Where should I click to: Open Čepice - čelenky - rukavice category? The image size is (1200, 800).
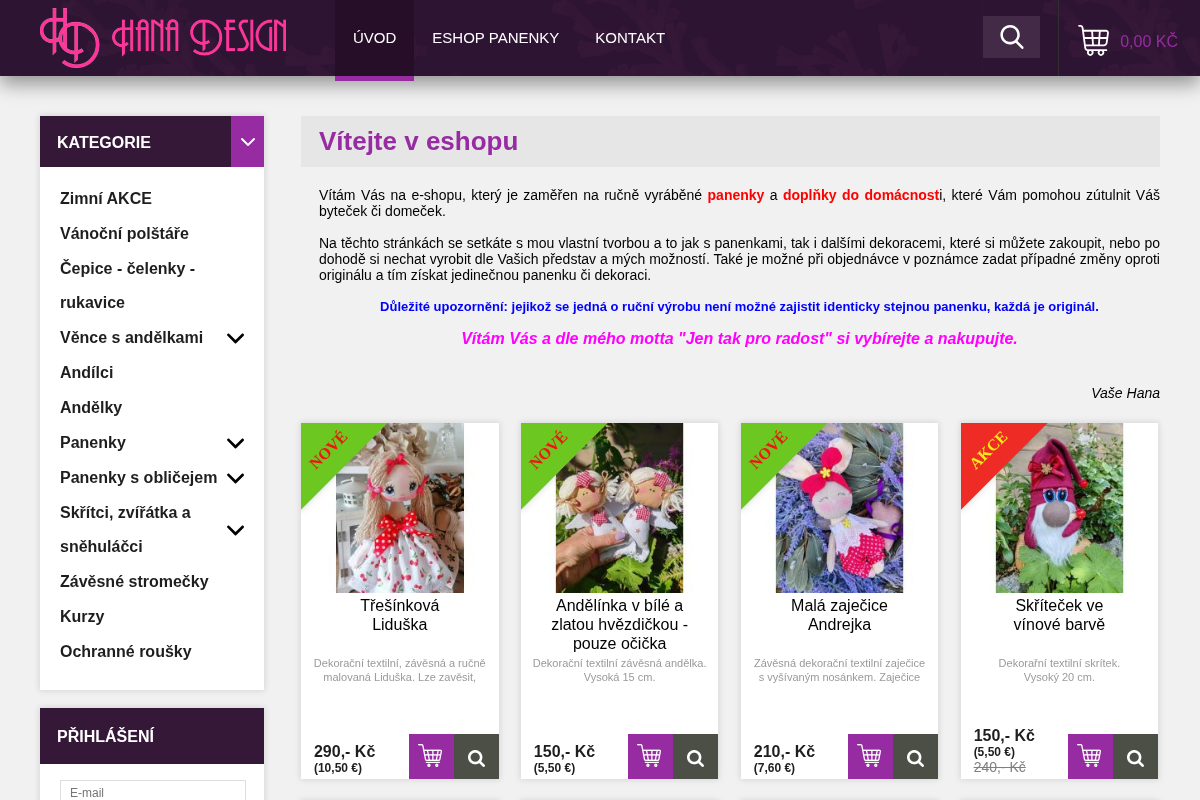point(127,285)
